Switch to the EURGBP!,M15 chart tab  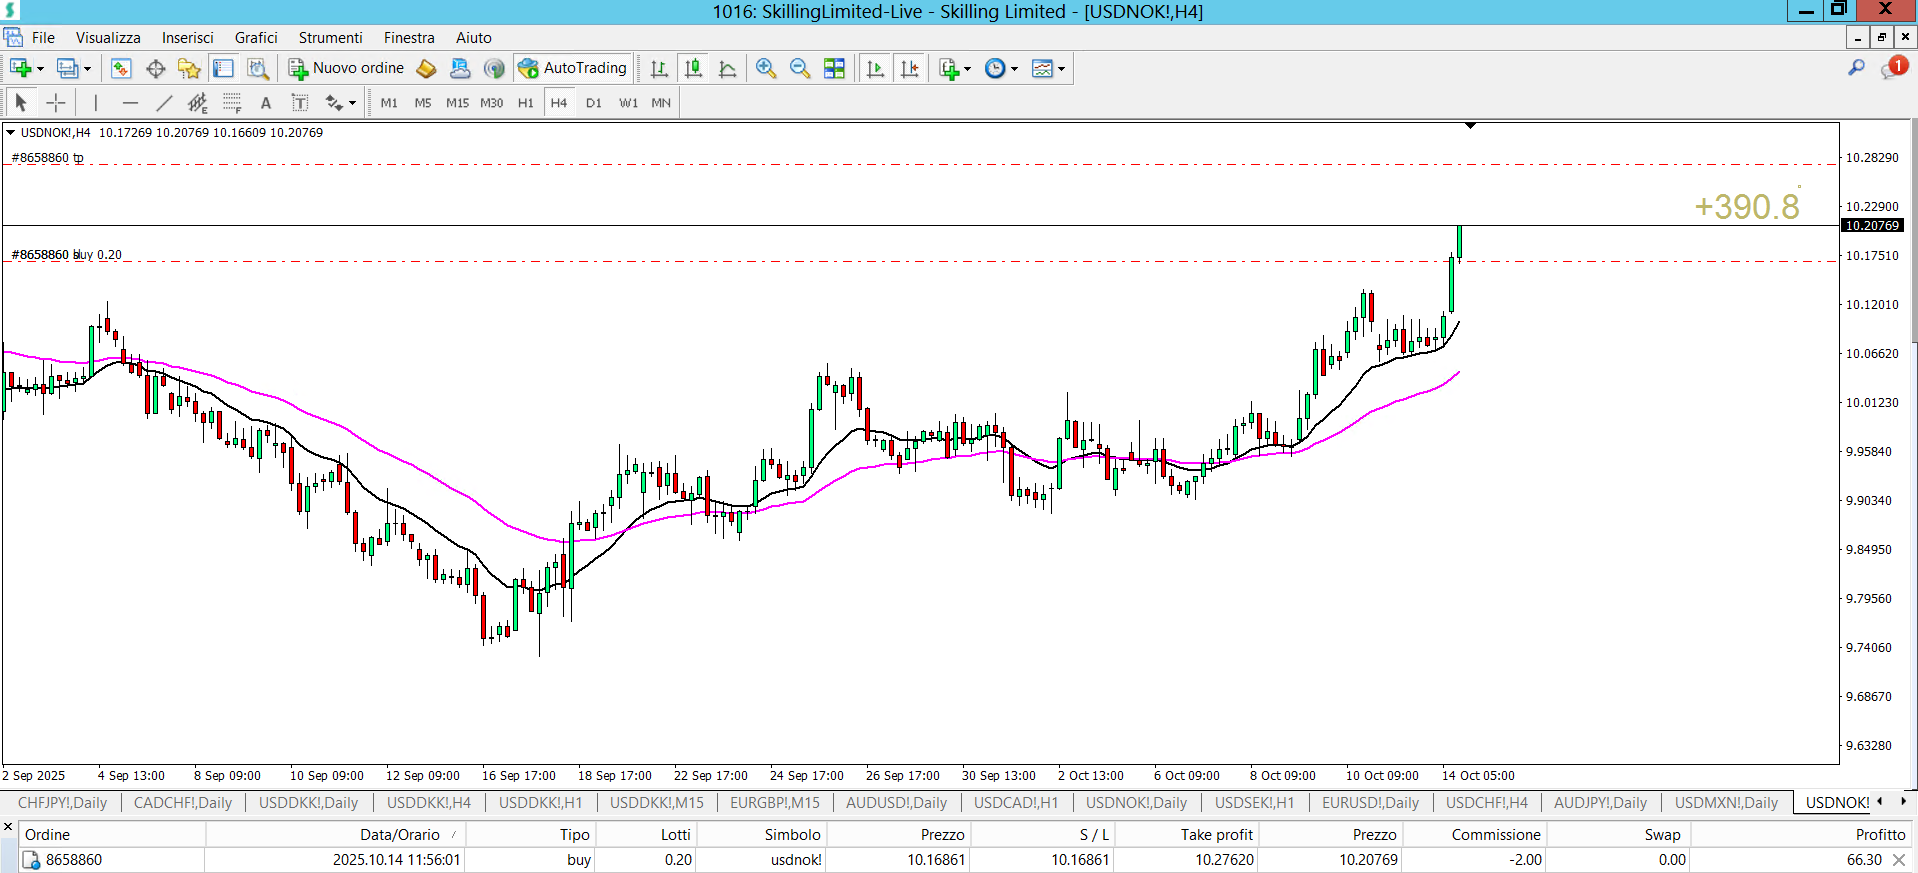pos(774,802)
